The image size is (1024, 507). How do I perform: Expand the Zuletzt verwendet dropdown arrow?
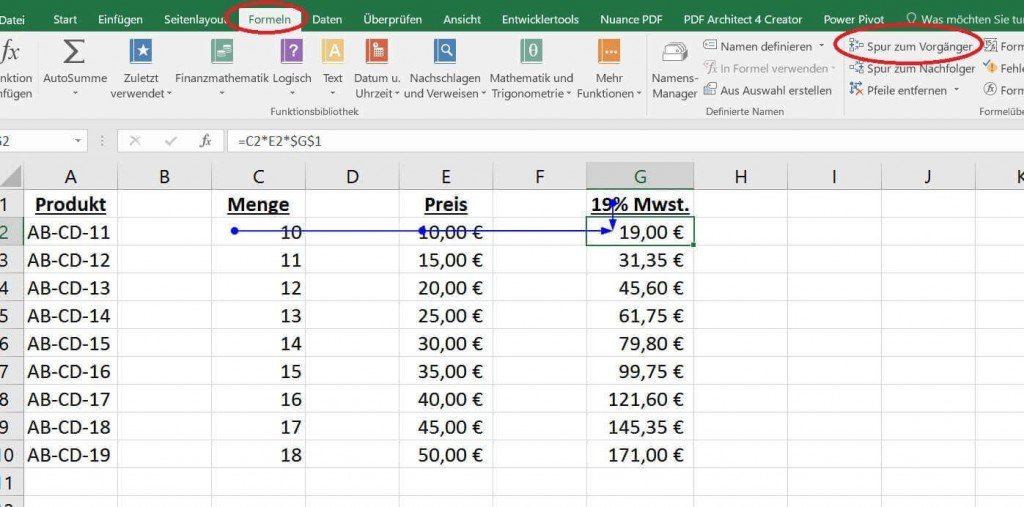170,94
